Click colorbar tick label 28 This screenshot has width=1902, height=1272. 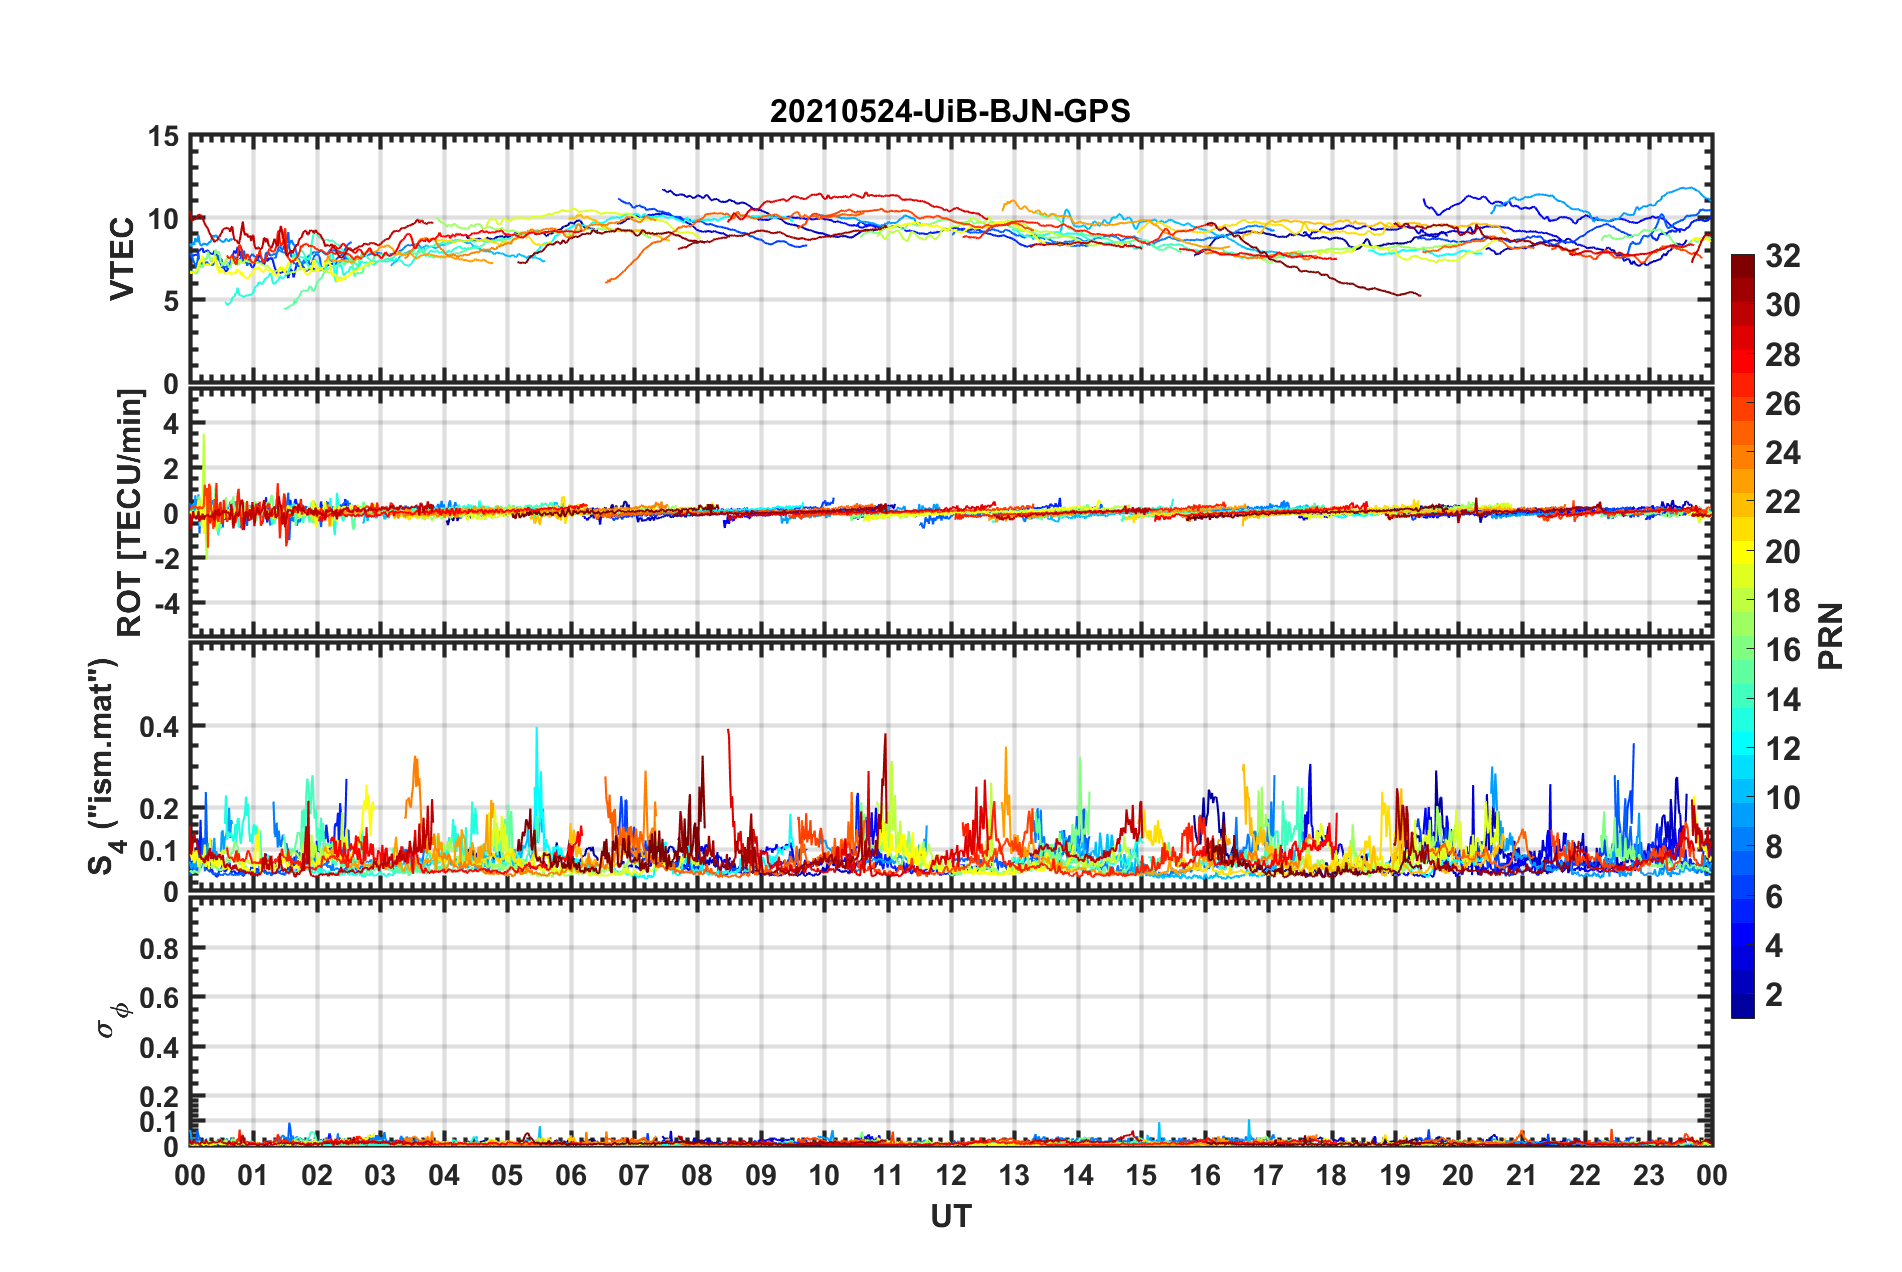click(1783, 355)
